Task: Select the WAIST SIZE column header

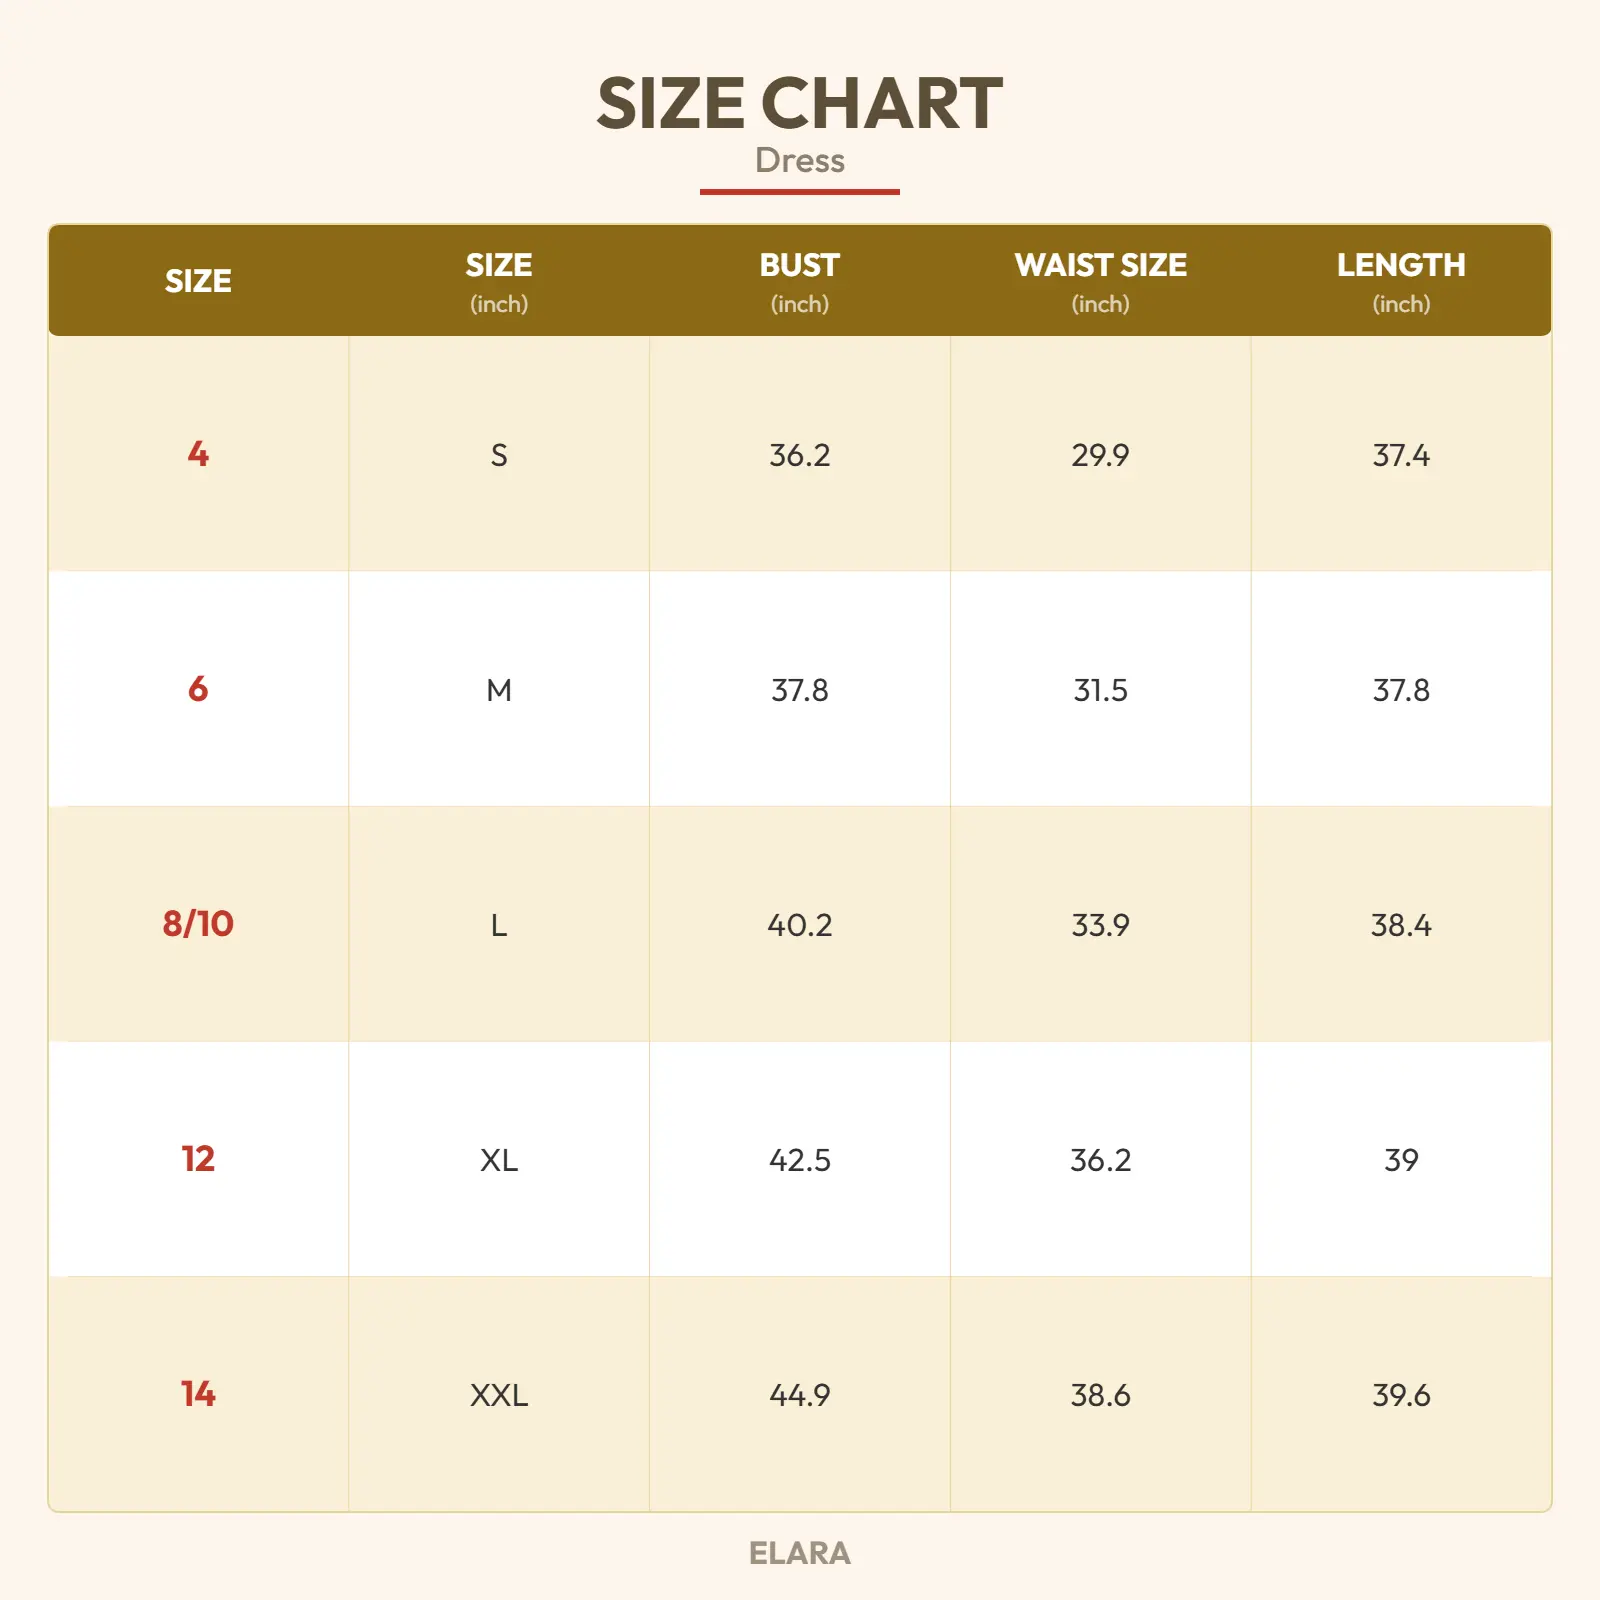Action: (x=1100, y=280)
